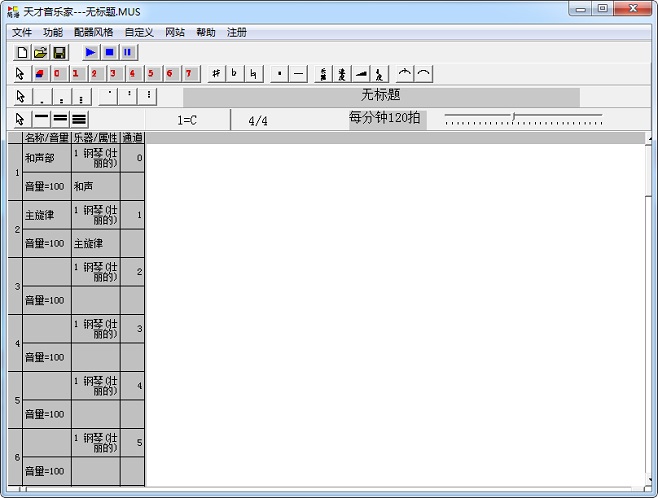Screen dimensions: 658x498
Task: Select the natural sign tool
Action: [x=254, y=73]
